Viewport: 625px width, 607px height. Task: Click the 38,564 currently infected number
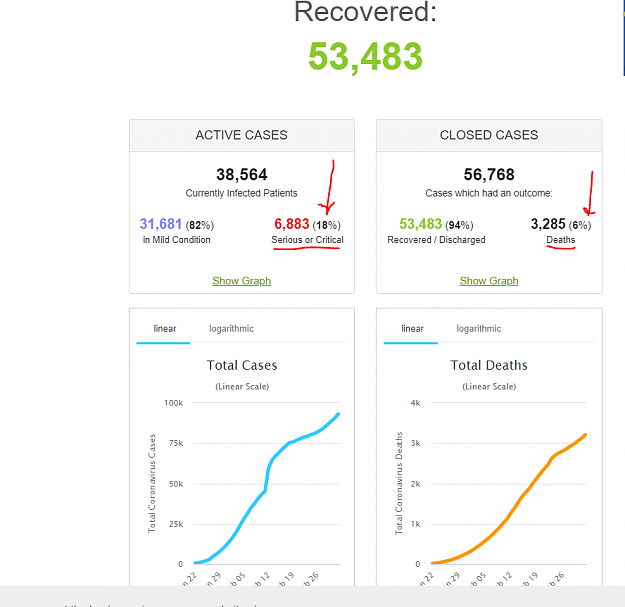242,175
